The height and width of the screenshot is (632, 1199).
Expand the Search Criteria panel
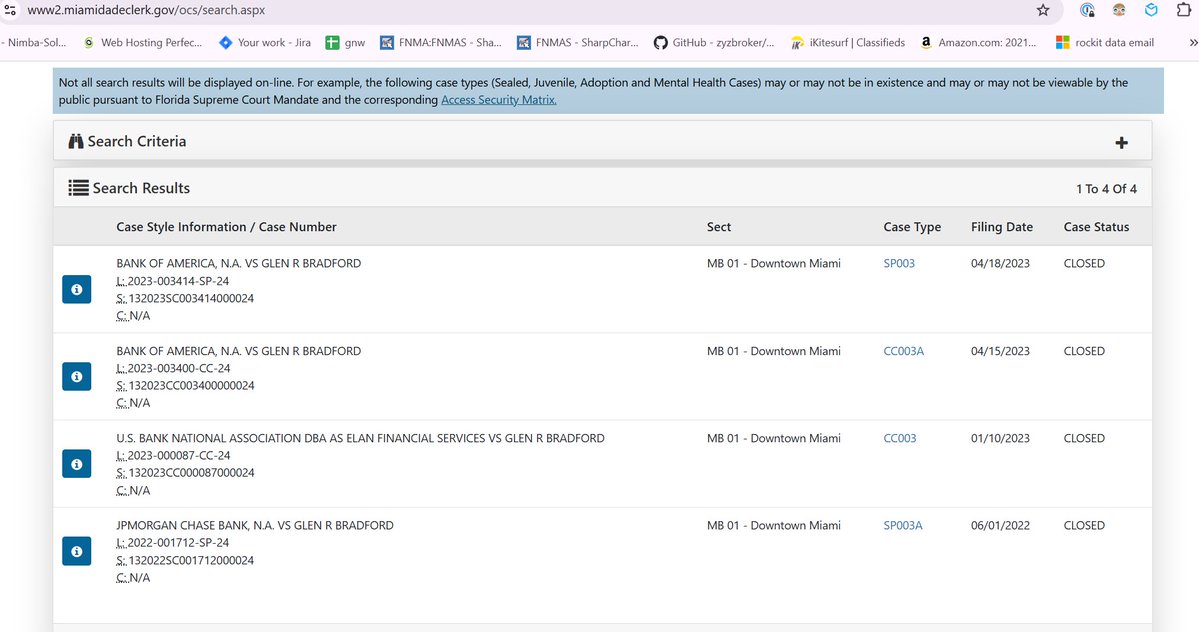pos(1121,143)
